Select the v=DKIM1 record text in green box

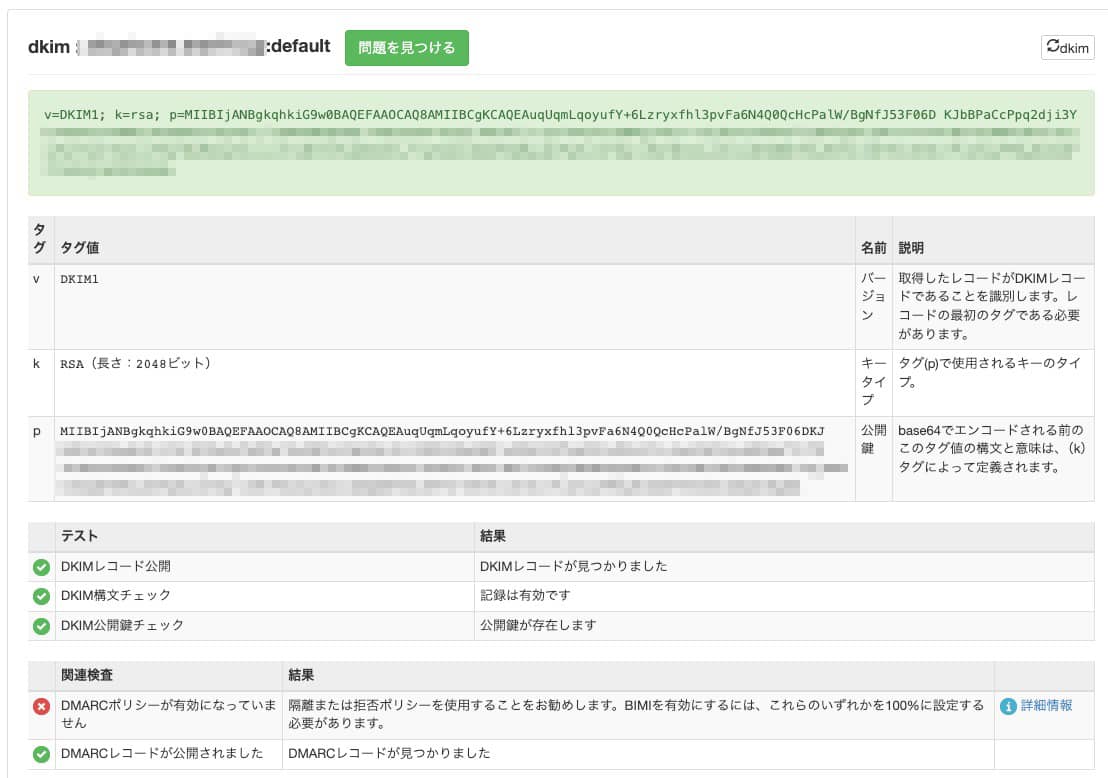(560, 114)
